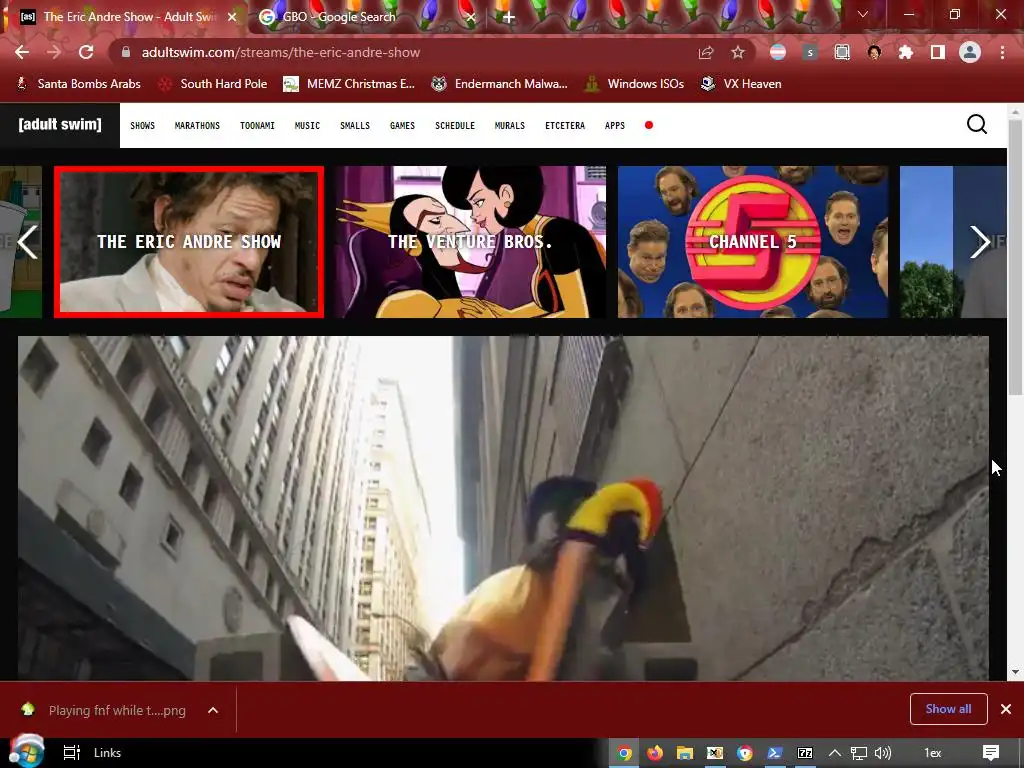1024x768 pixels.
Task: Open a new browser tab
Action: 508,18
